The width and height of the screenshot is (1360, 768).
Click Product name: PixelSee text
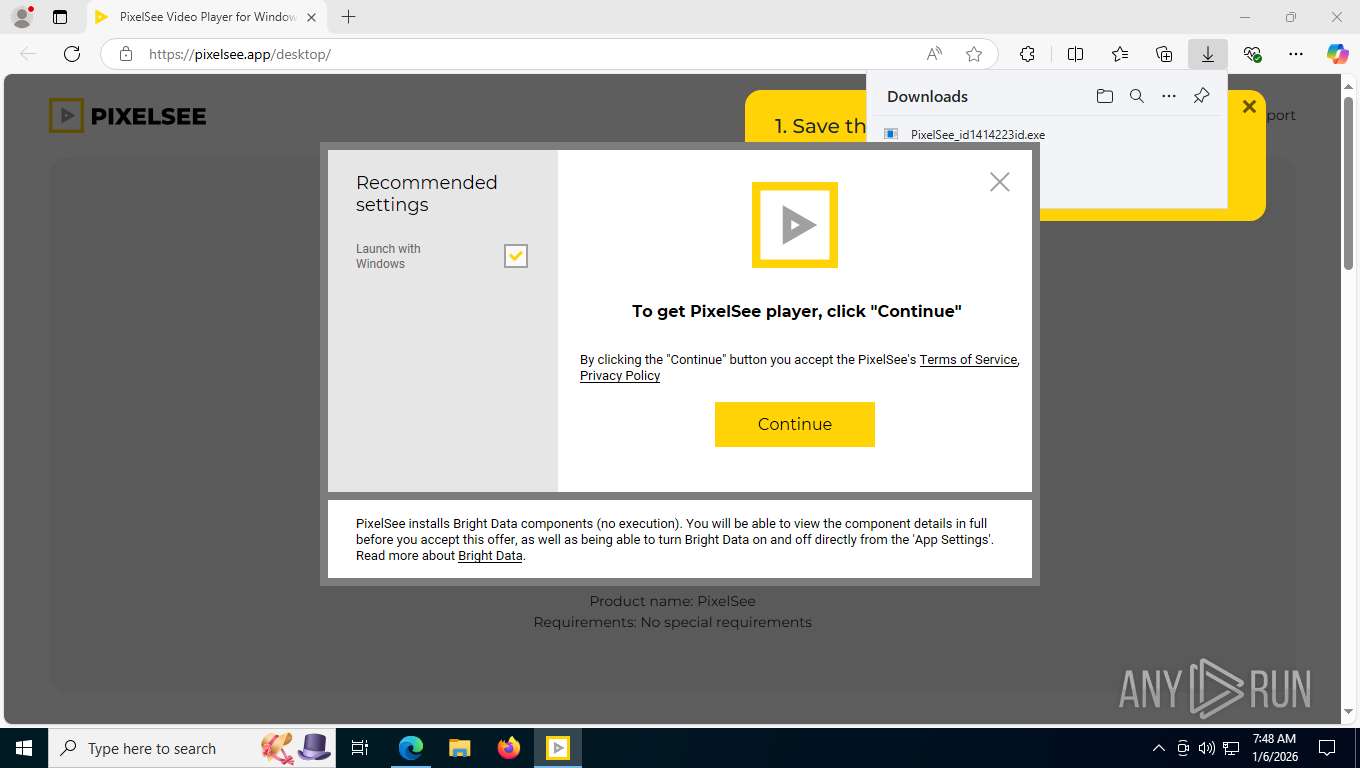click(x=673, y=601)
